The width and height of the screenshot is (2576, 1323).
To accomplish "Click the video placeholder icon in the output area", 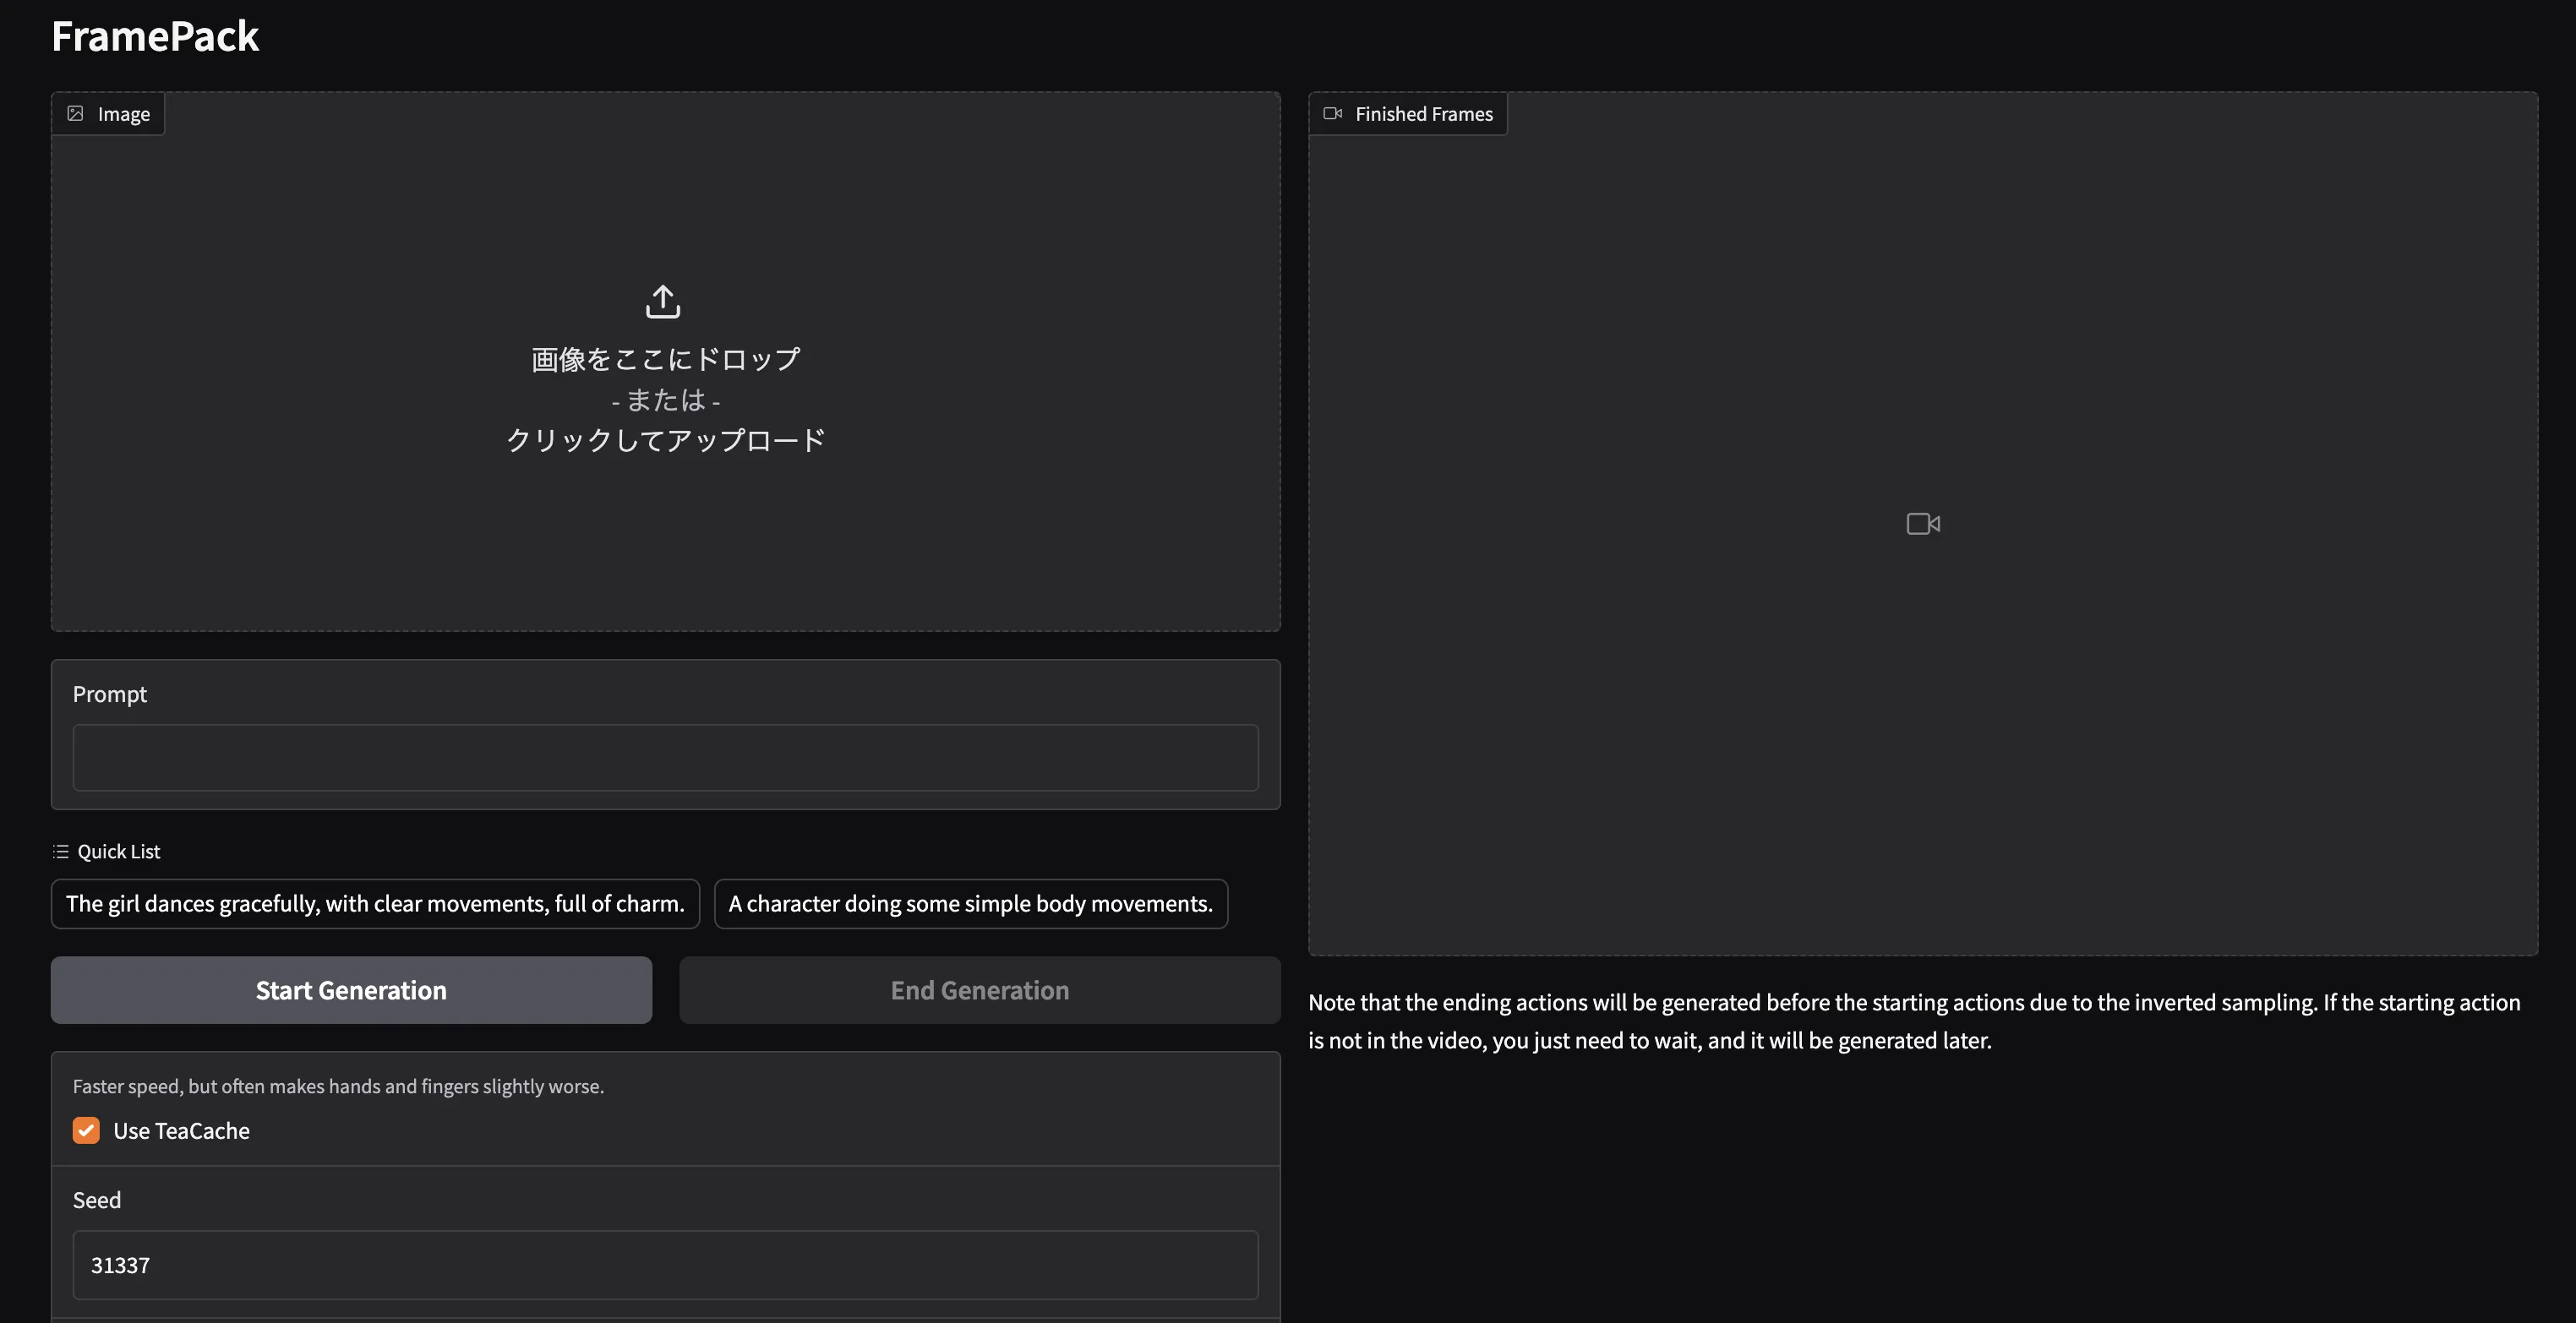I will [1923, 524].
